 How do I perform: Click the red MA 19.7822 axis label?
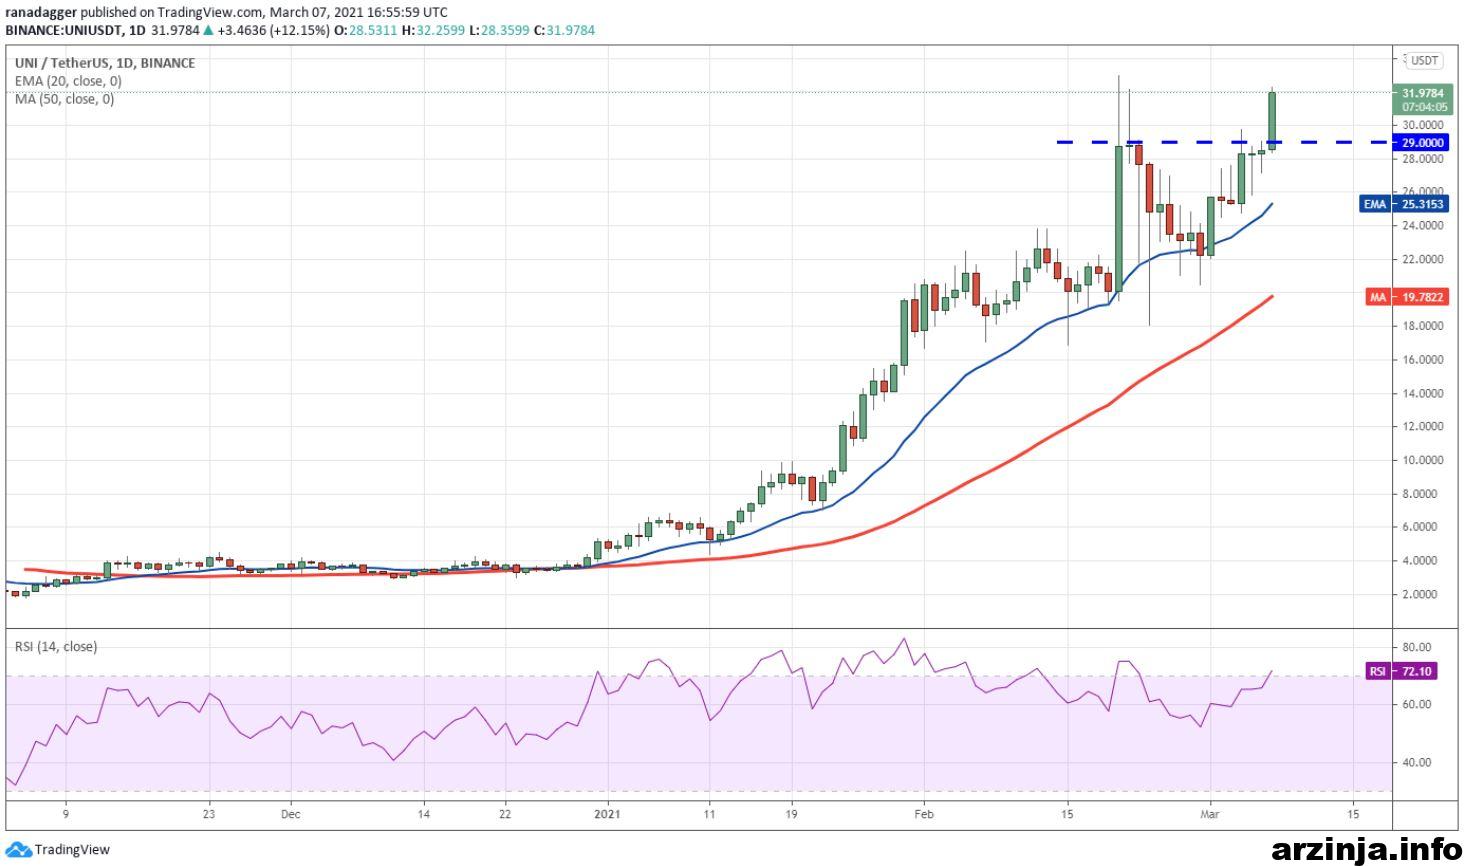1407,297
